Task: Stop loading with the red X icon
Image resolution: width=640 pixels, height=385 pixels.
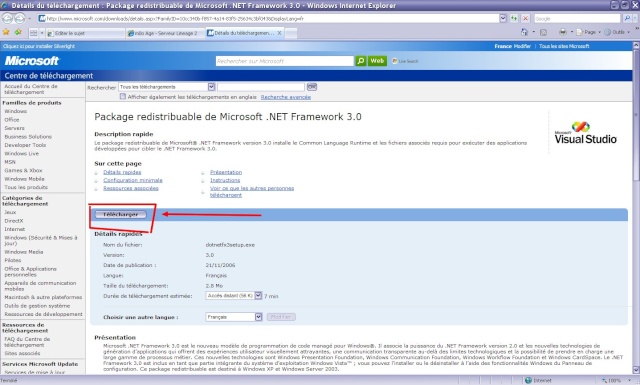Action: [x=525, y=18]
